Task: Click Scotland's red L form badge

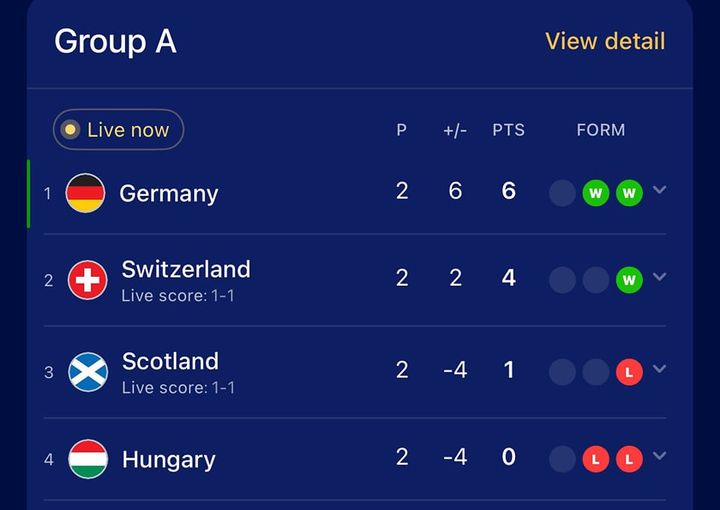Action: [629, 372]
